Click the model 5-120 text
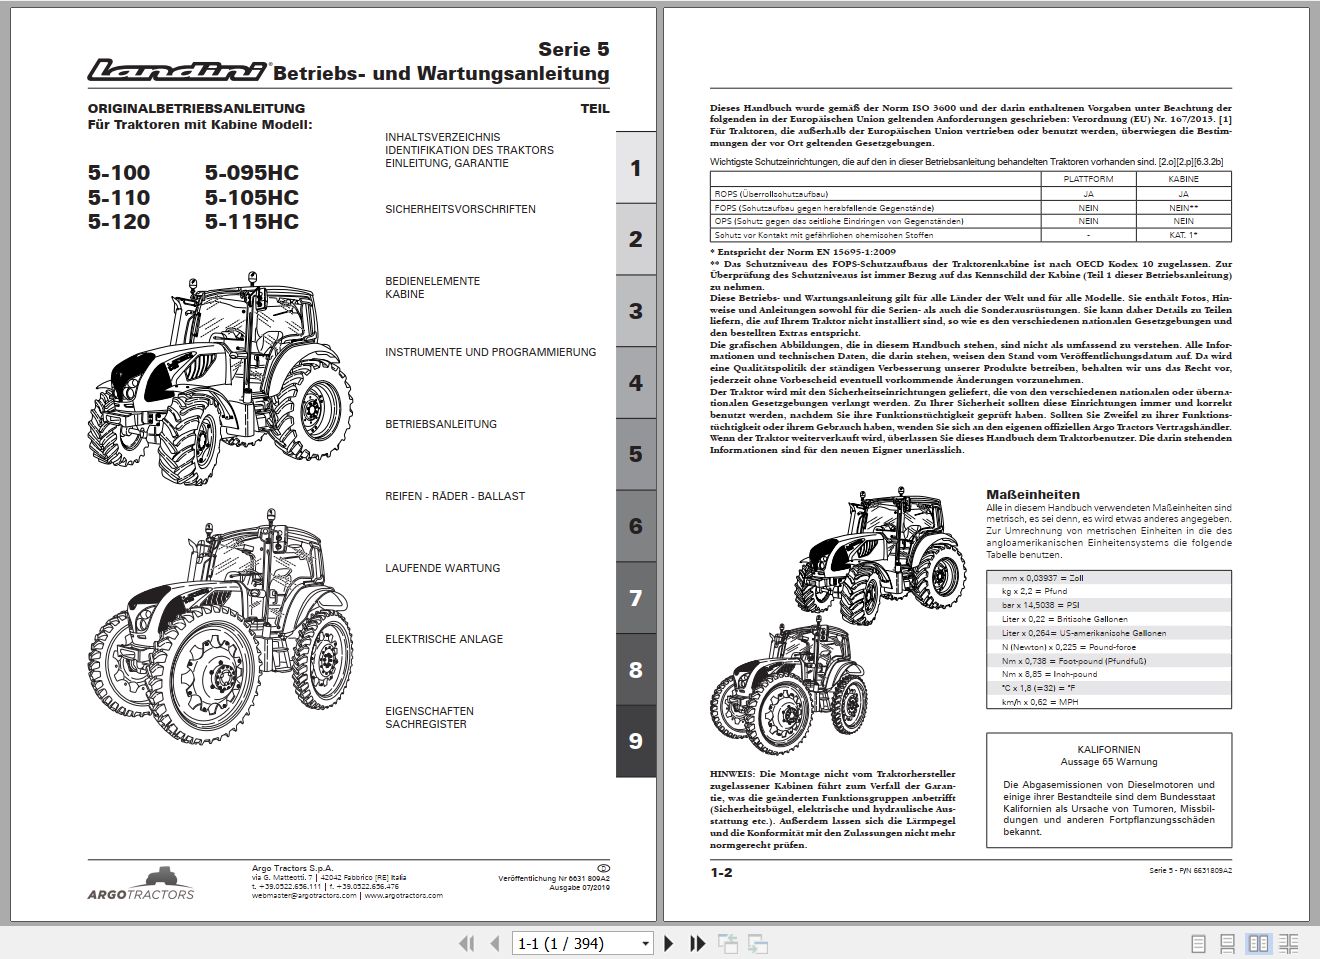1320x959 pixels. coord(119,222)
